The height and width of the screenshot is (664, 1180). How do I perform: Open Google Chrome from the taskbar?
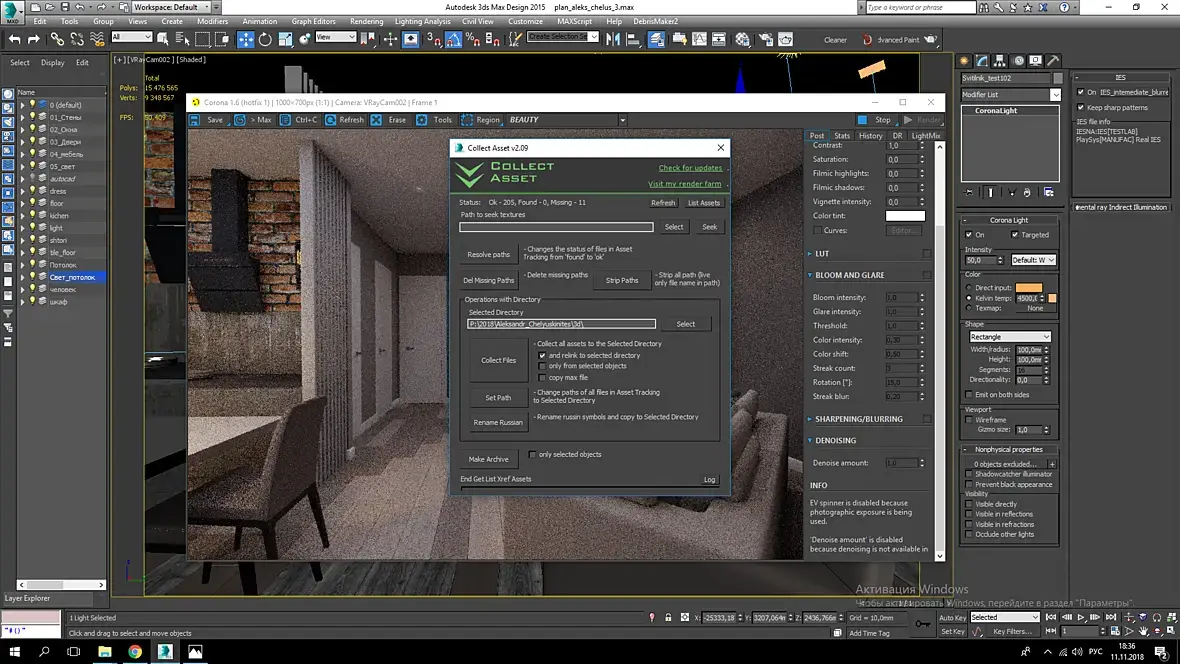(x=135, y=652)
